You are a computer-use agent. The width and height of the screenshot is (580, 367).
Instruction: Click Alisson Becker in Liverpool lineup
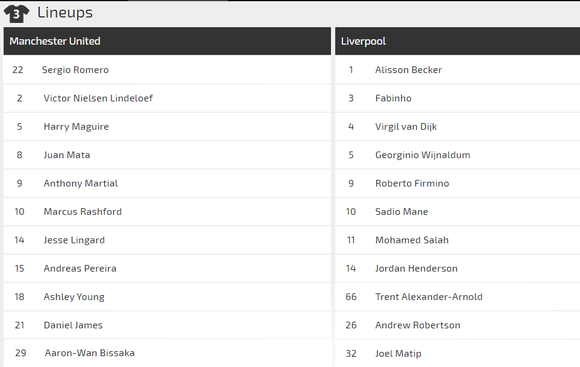click(x=408, y=70)
